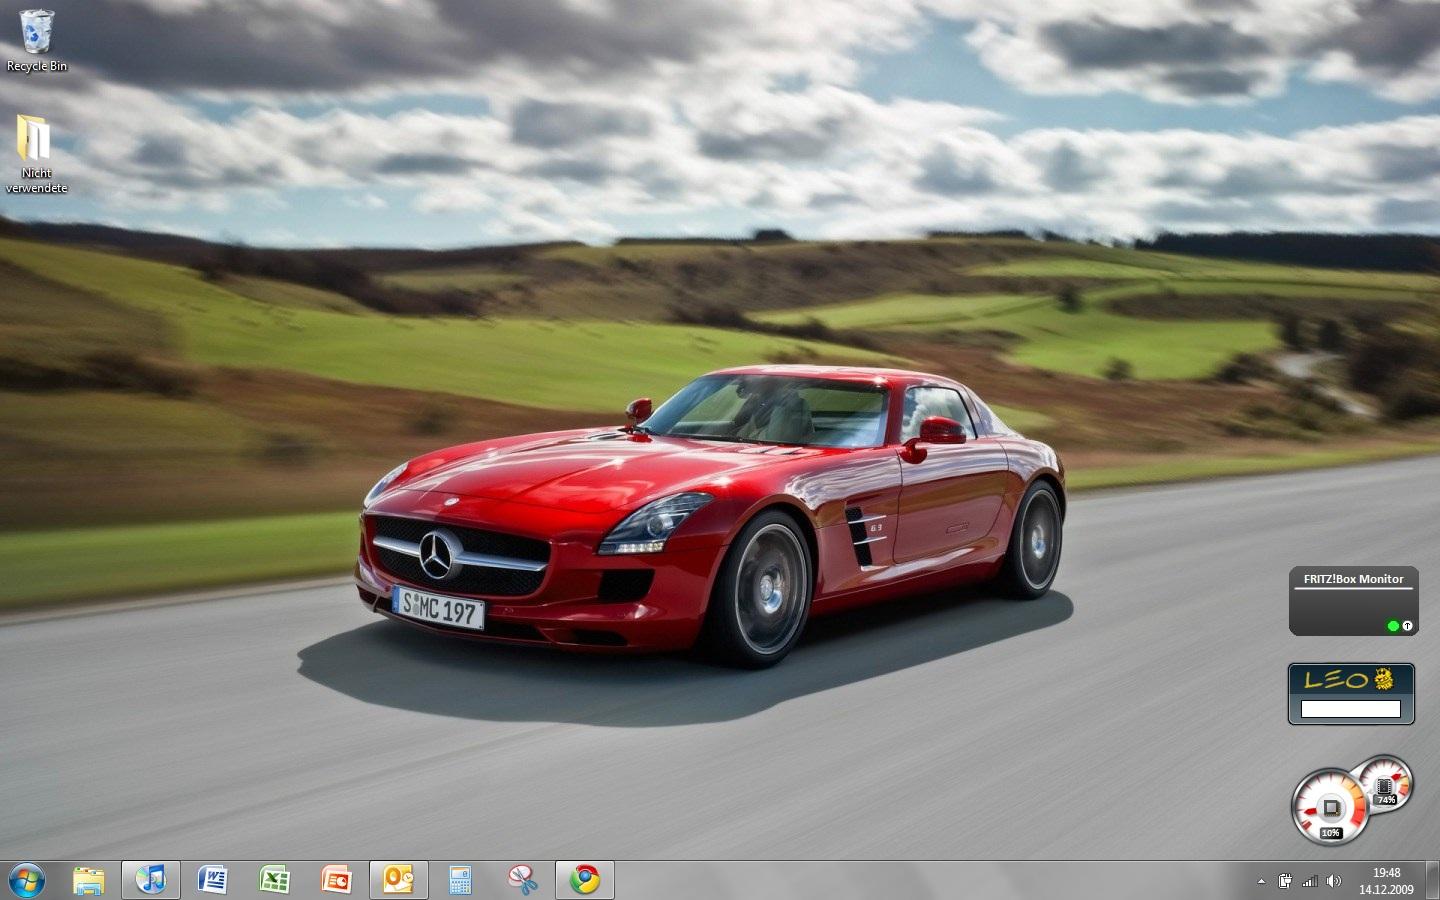Click the FRITZ!Box Monitor gadget title
1440x900 pixels.
(1353, 579)
